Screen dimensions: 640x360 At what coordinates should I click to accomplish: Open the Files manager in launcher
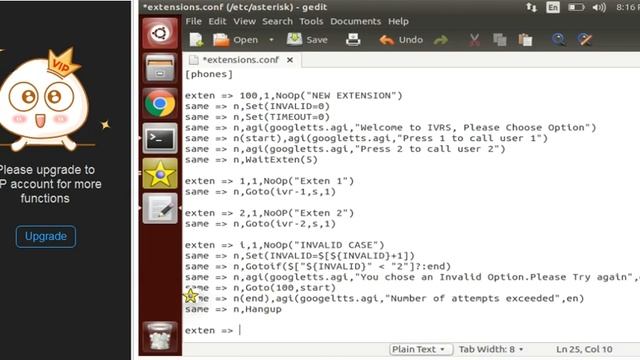click(x=160, y=68)
